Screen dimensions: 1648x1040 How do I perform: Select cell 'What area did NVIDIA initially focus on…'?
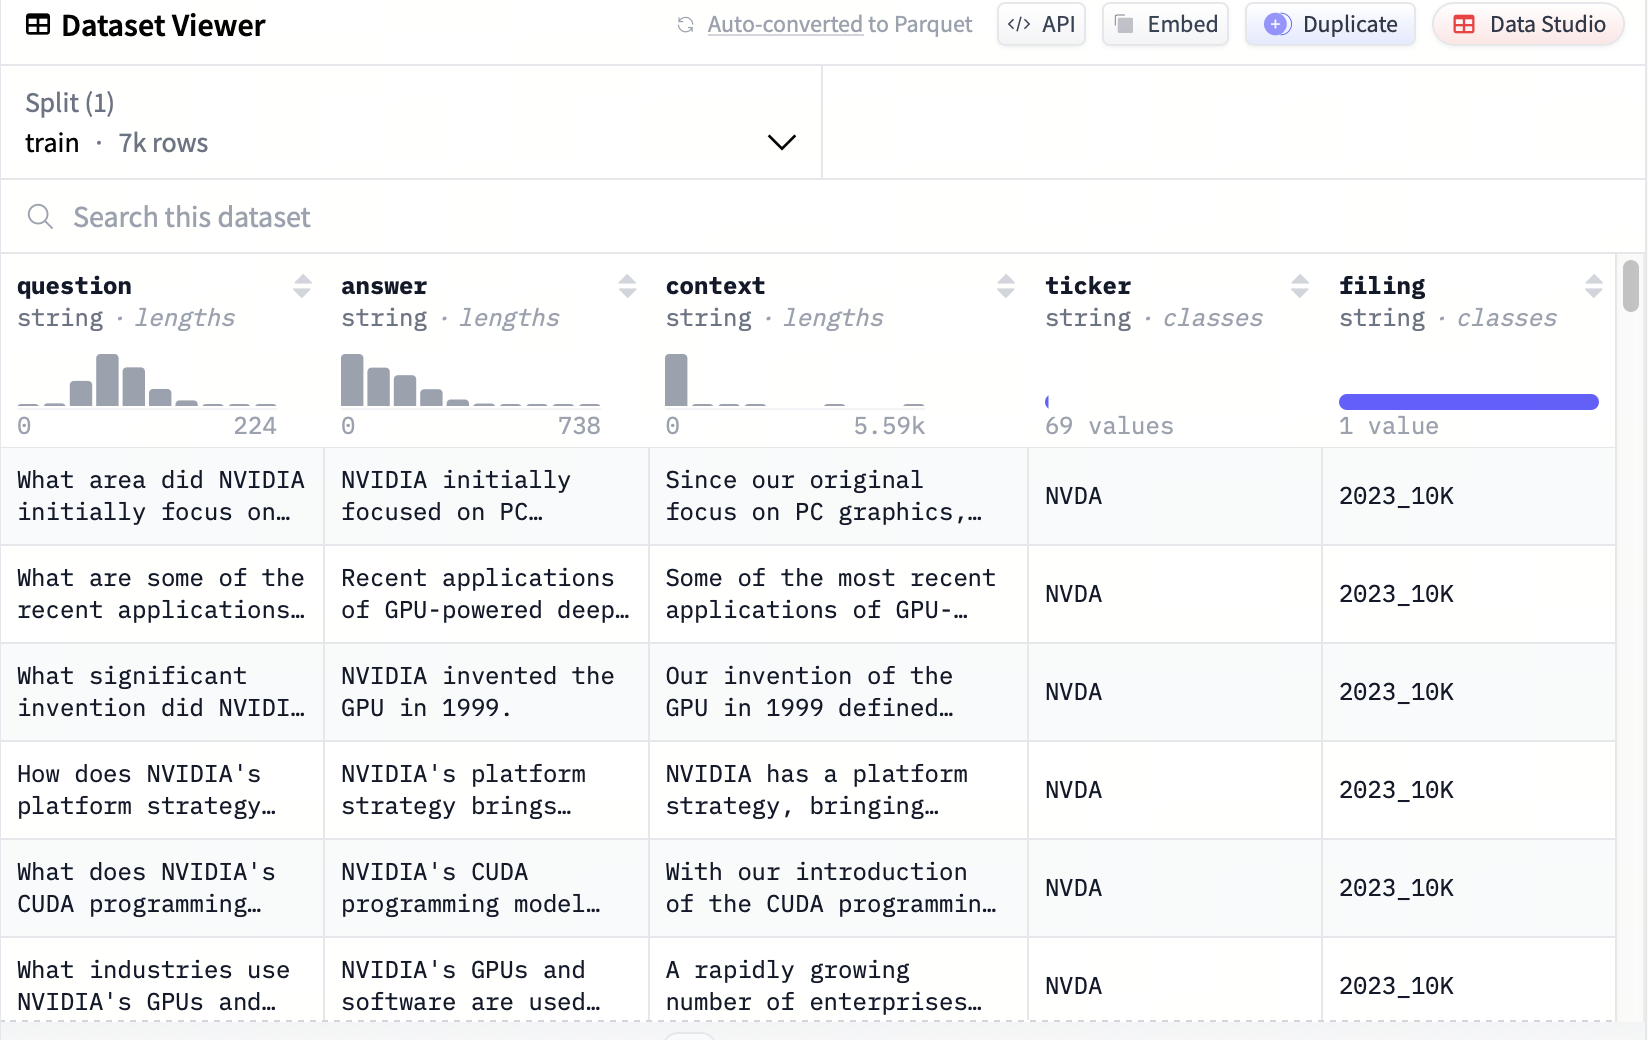pyautogui.click(x=162, y=496)
